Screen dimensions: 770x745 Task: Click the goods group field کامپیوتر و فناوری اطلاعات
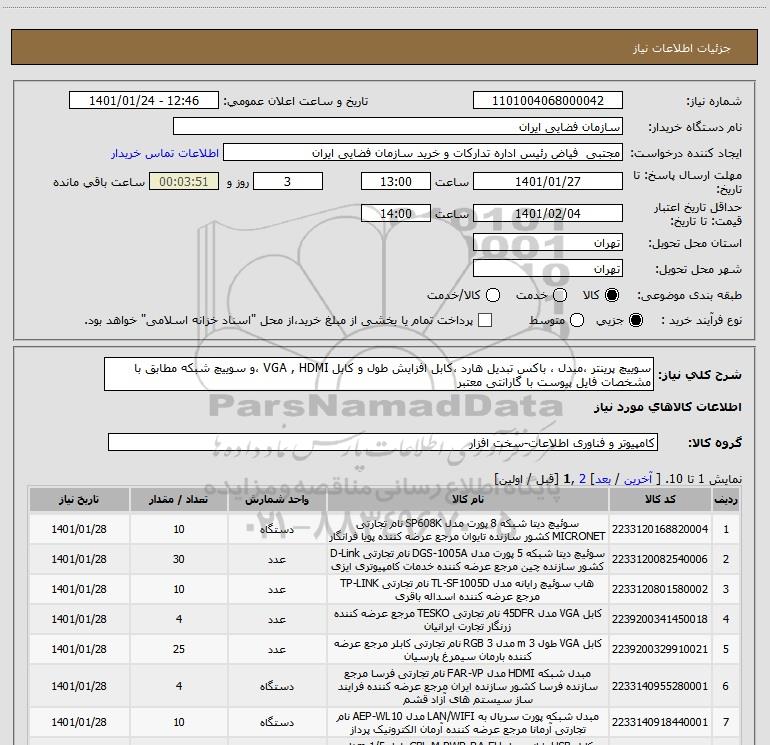pyautogui.click(x=383, y=442)
